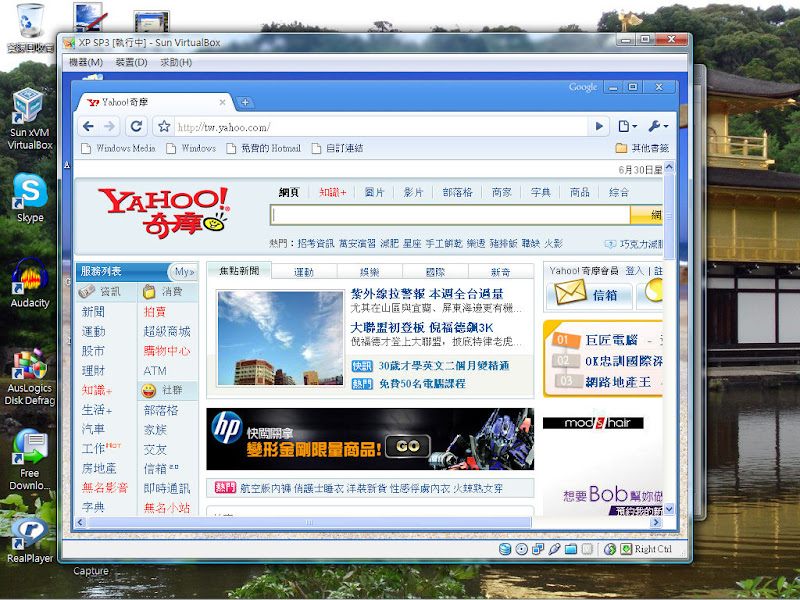The image size is (800, 600).
Task: Open Chrome page menu icon
Action: pos(628,126)
